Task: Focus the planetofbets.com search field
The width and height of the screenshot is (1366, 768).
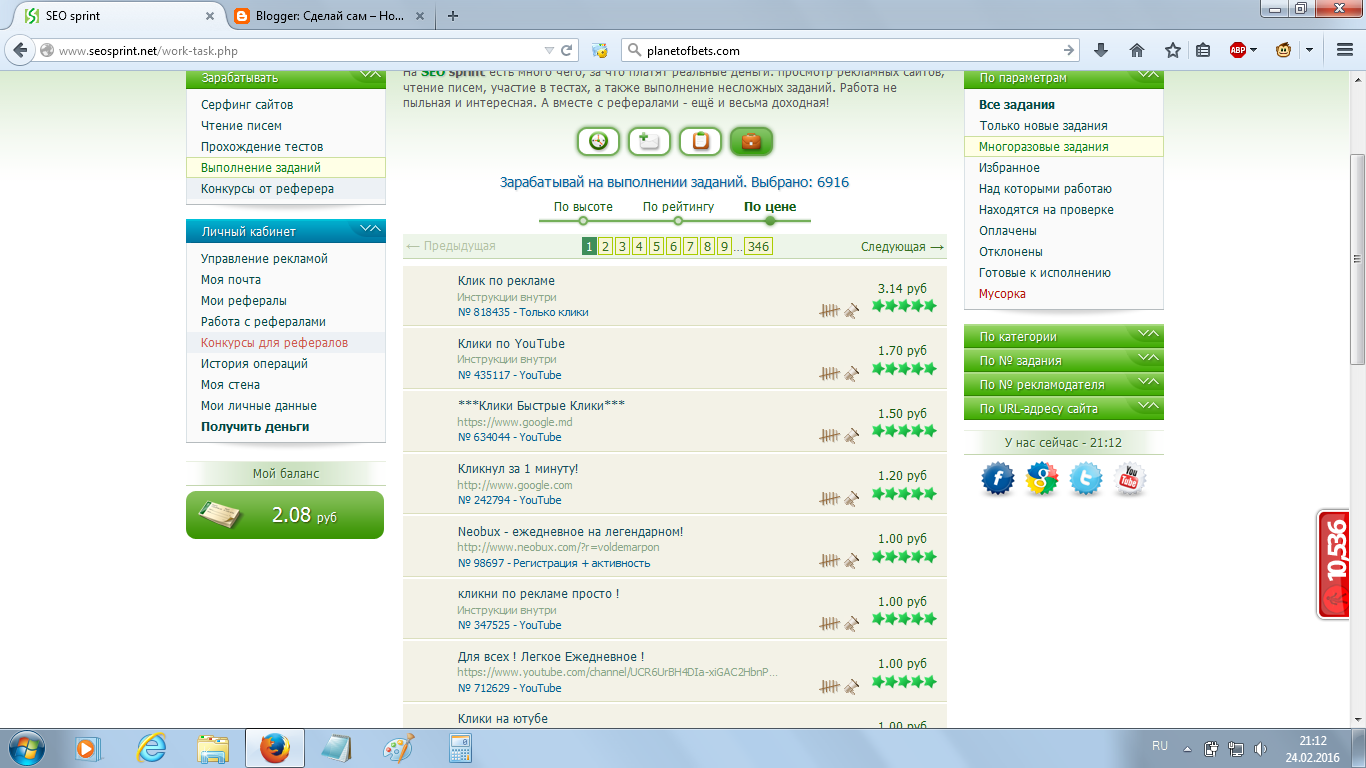Action: click(x=850, y=50)
